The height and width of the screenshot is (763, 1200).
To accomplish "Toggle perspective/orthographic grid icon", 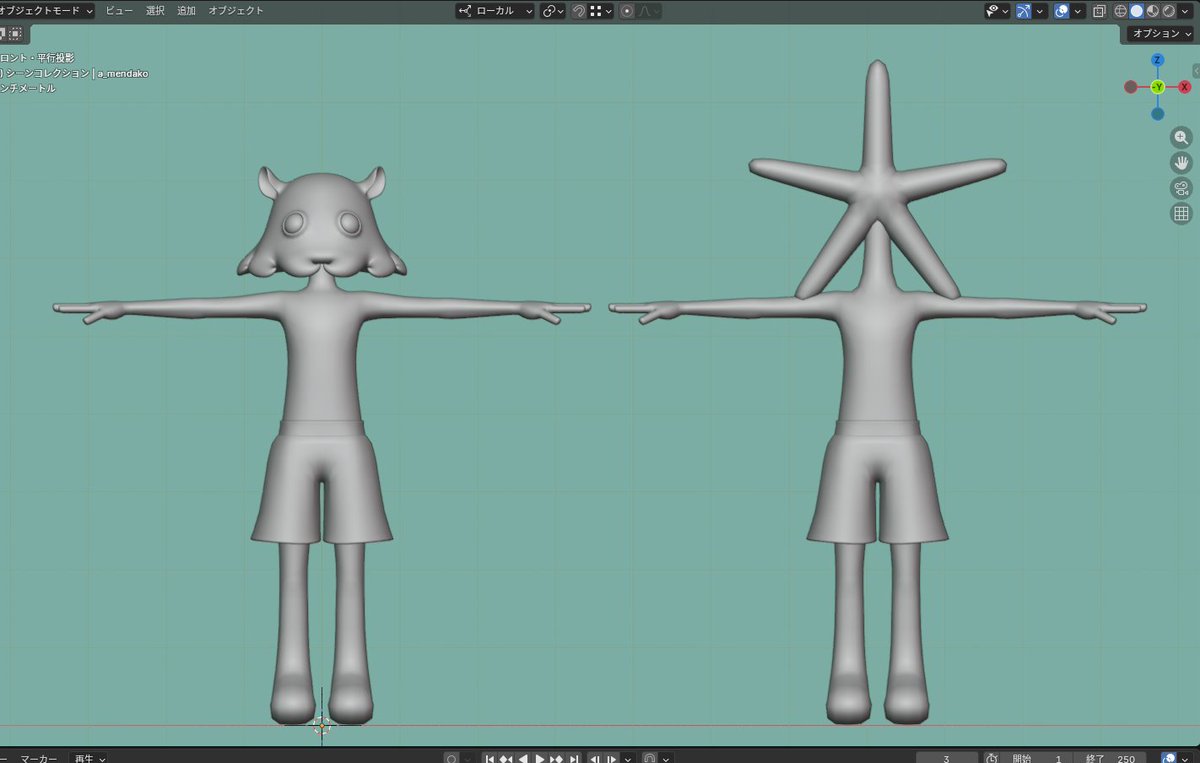I will (x=1181, y=213).
